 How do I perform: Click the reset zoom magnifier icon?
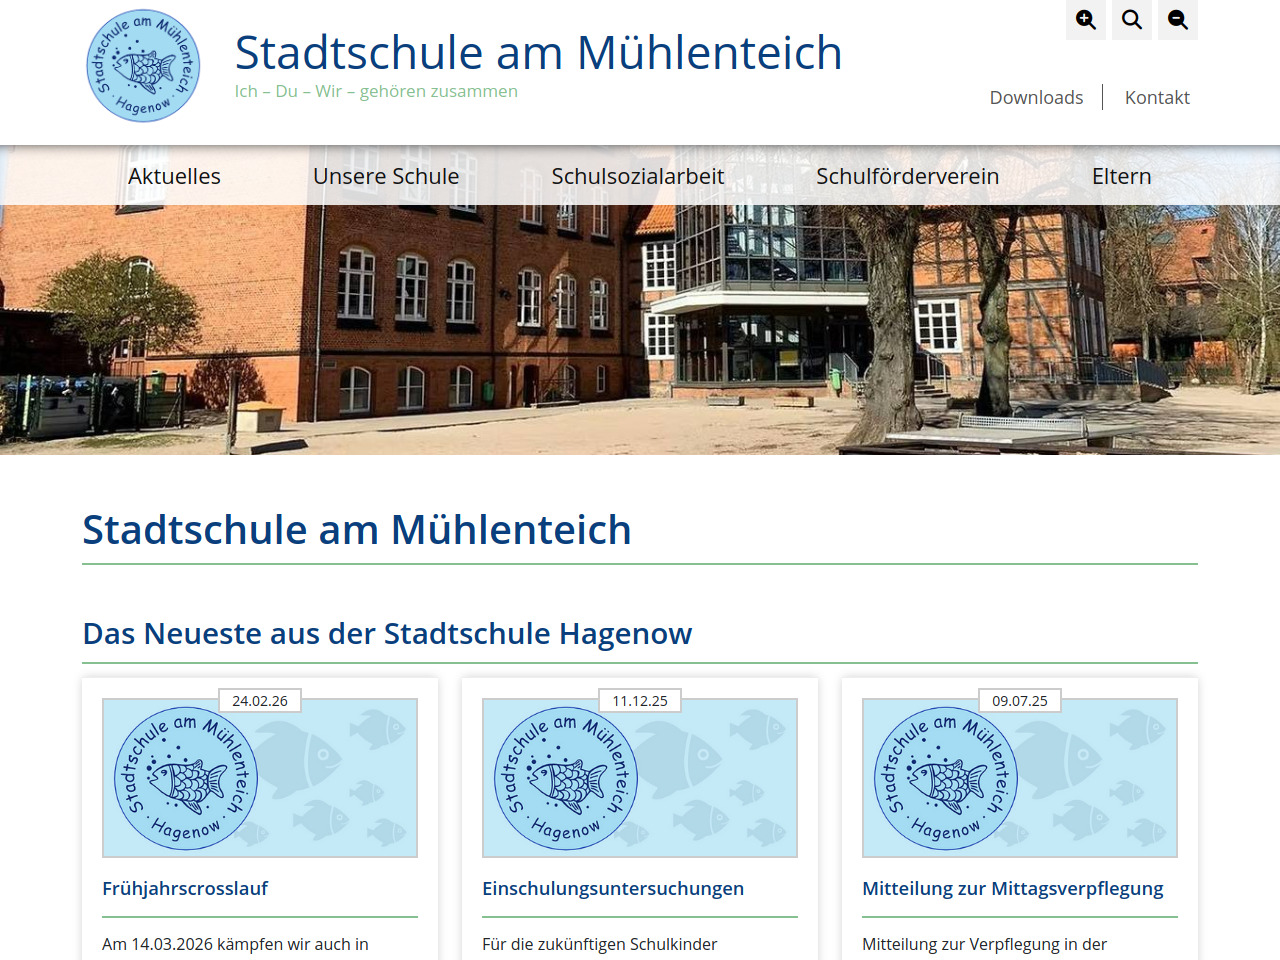(1132, 20)
